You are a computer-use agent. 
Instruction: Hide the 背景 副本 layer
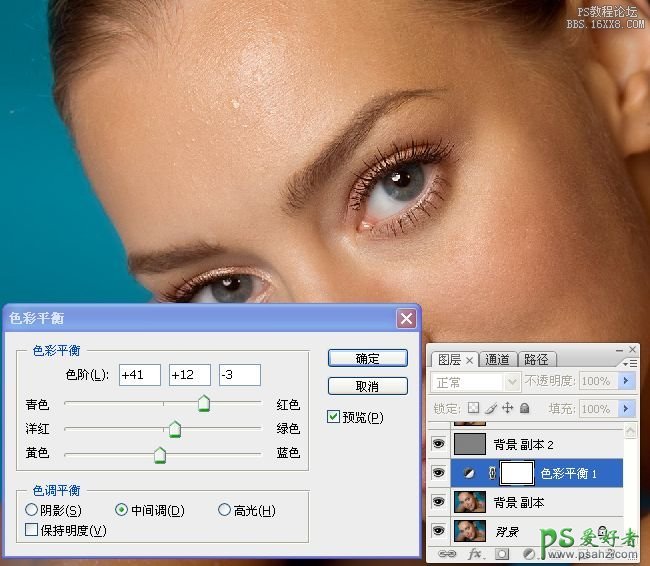click(x=438, y=502)
